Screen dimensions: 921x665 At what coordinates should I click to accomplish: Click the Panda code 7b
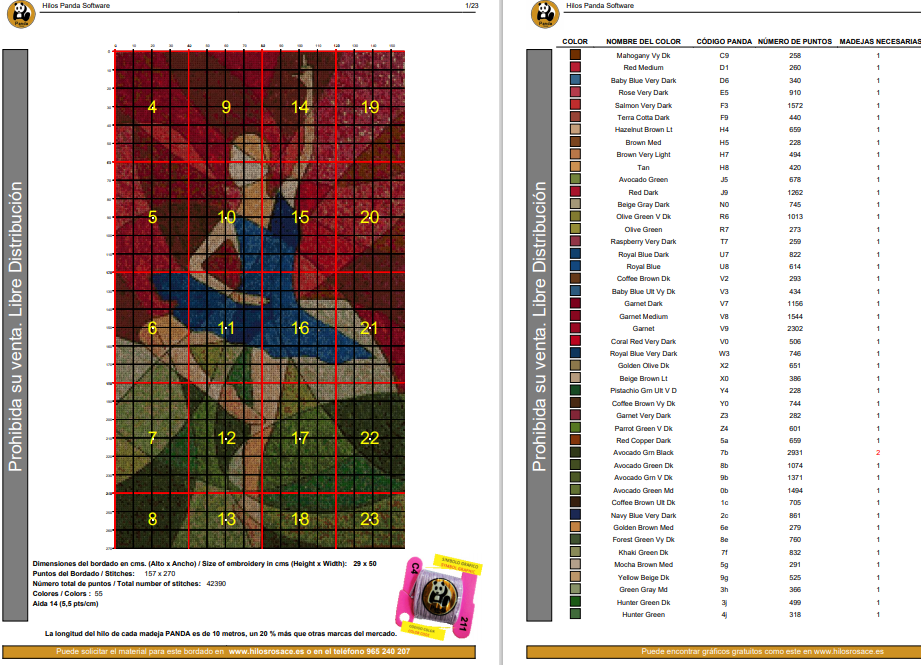[x=724, y=453]
